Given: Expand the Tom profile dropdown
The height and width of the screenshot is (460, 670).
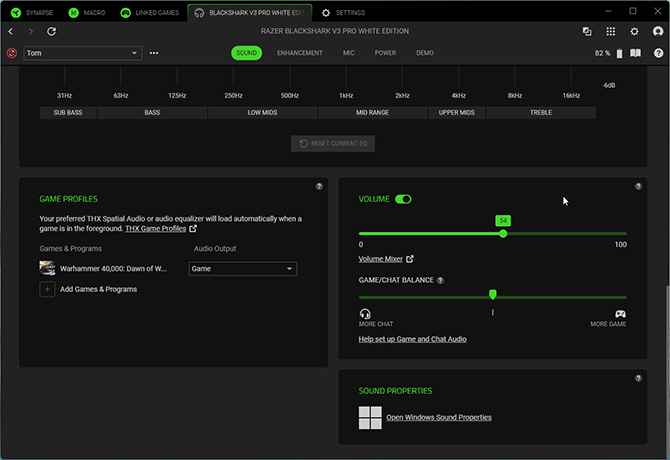Looking at the screenshot, I should pos(82,53).
